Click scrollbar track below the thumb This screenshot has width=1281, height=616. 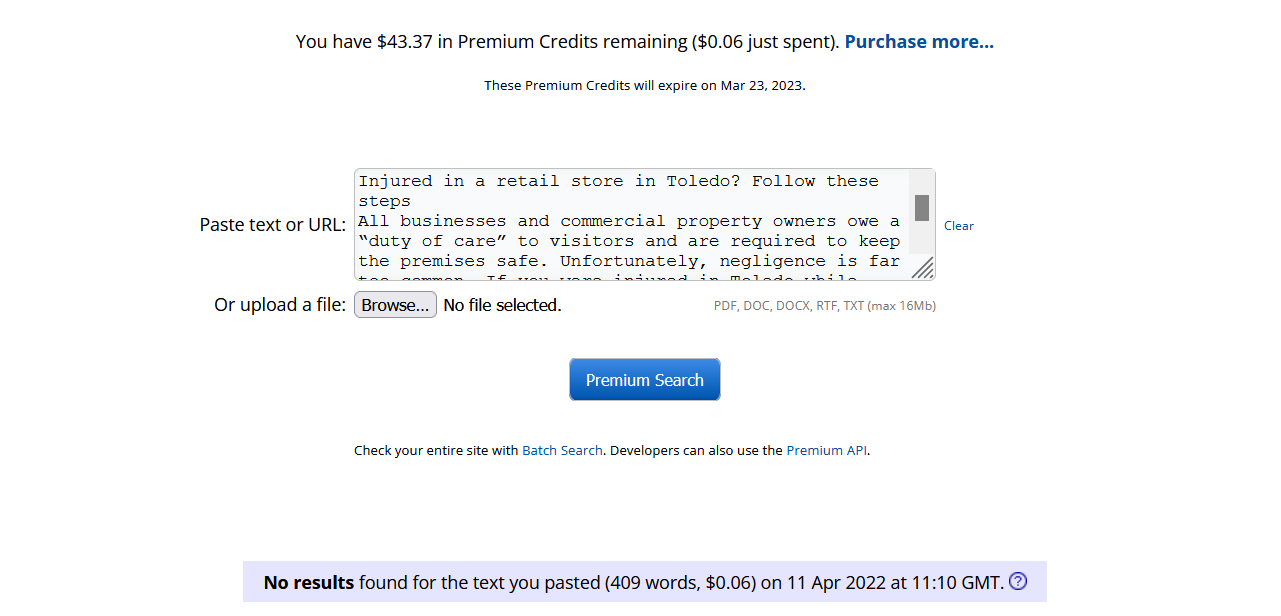pos(922,238)
